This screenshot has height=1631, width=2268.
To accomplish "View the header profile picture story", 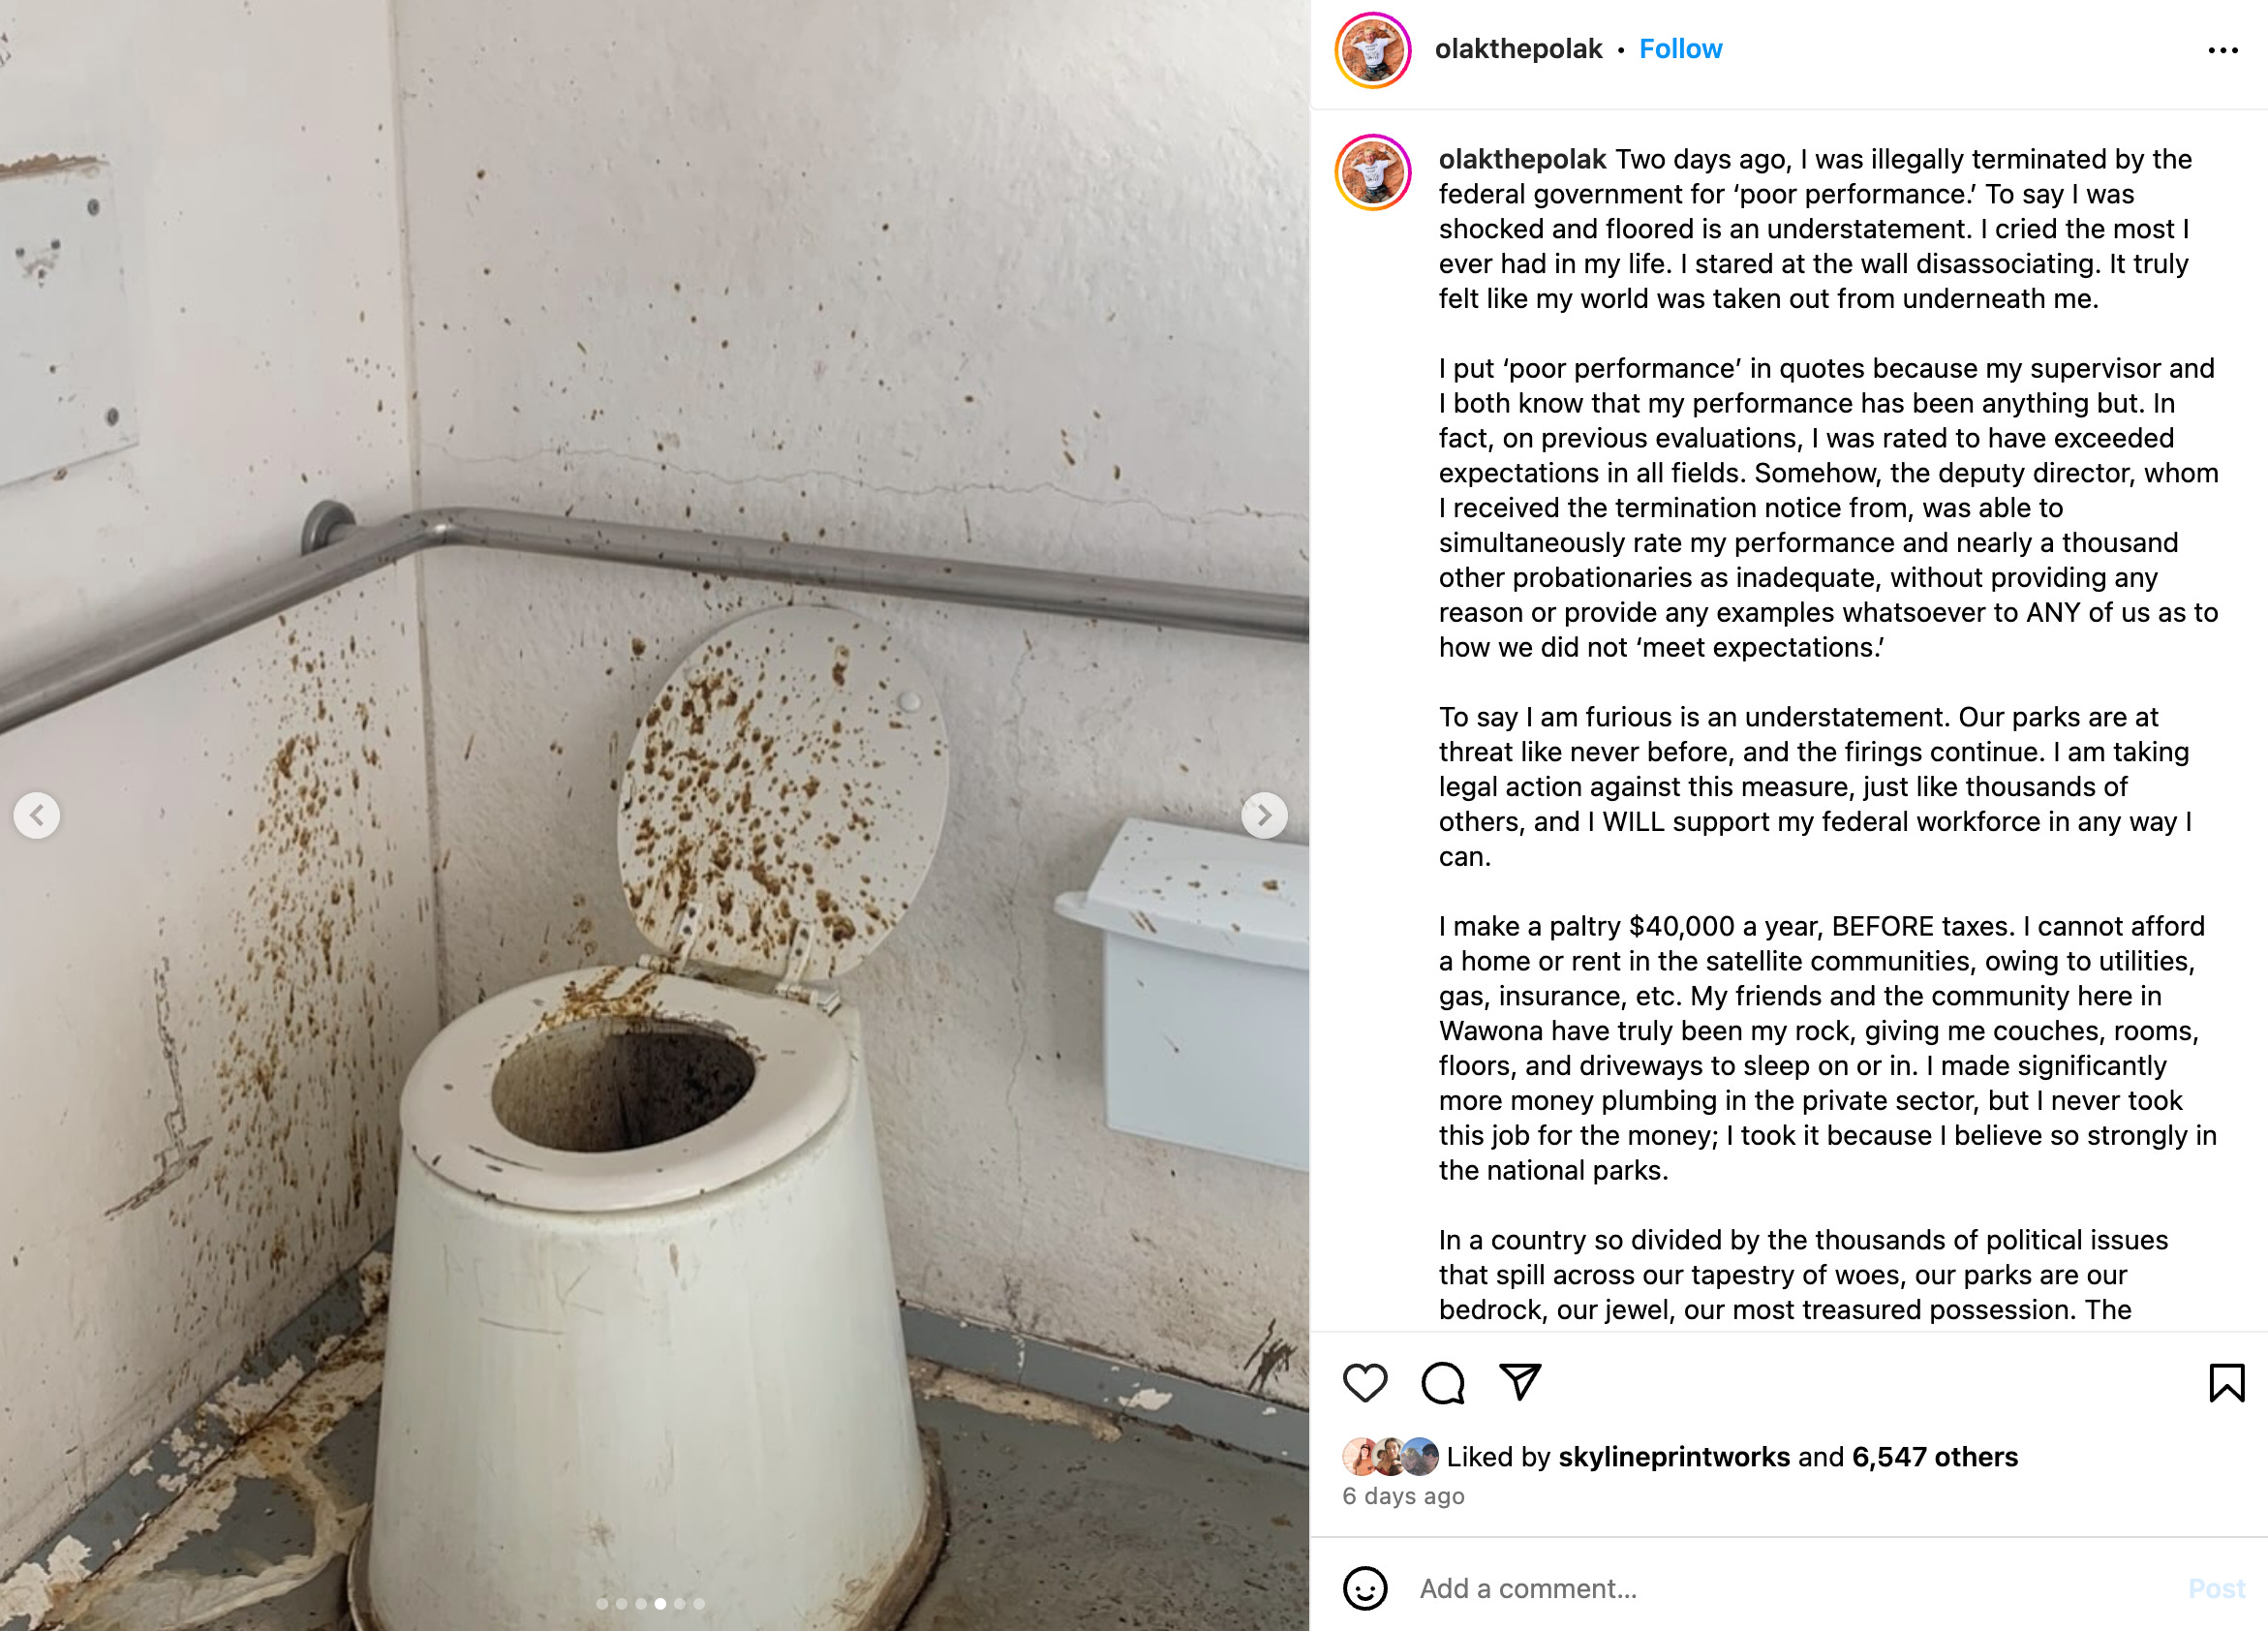I will [x=1373, y=50].
